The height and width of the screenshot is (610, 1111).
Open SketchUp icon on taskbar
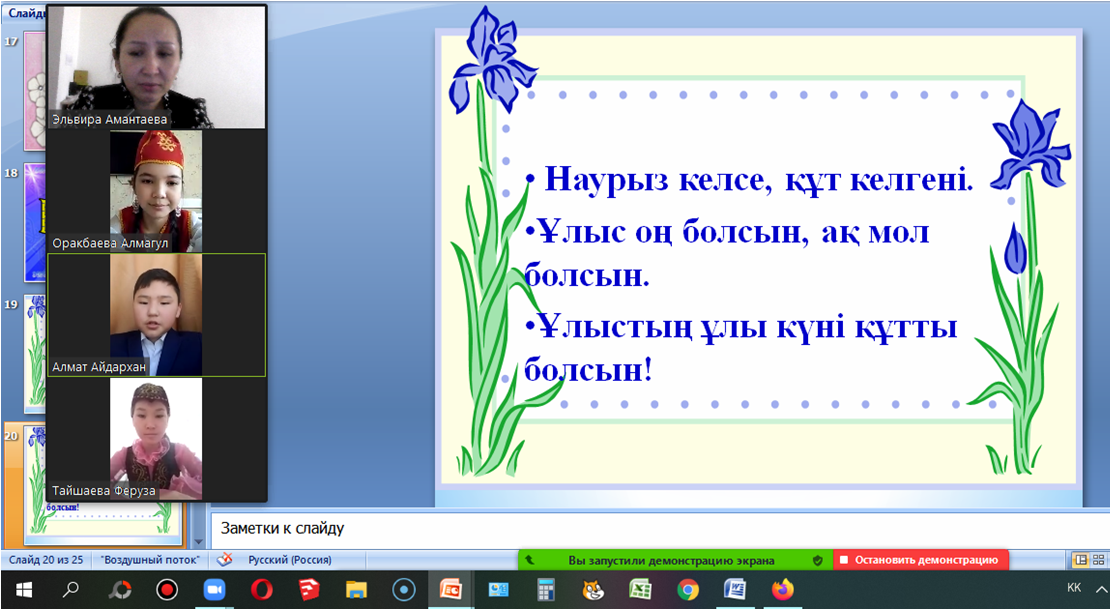point(309,590)
